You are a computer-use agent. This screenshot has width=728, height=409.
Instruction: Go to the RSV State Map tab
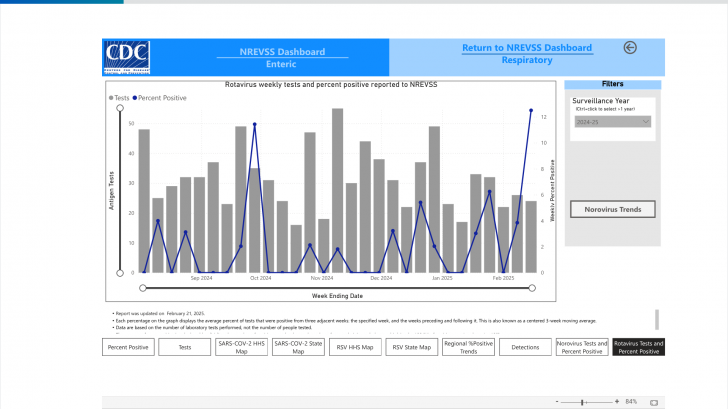tap(411, 347)
